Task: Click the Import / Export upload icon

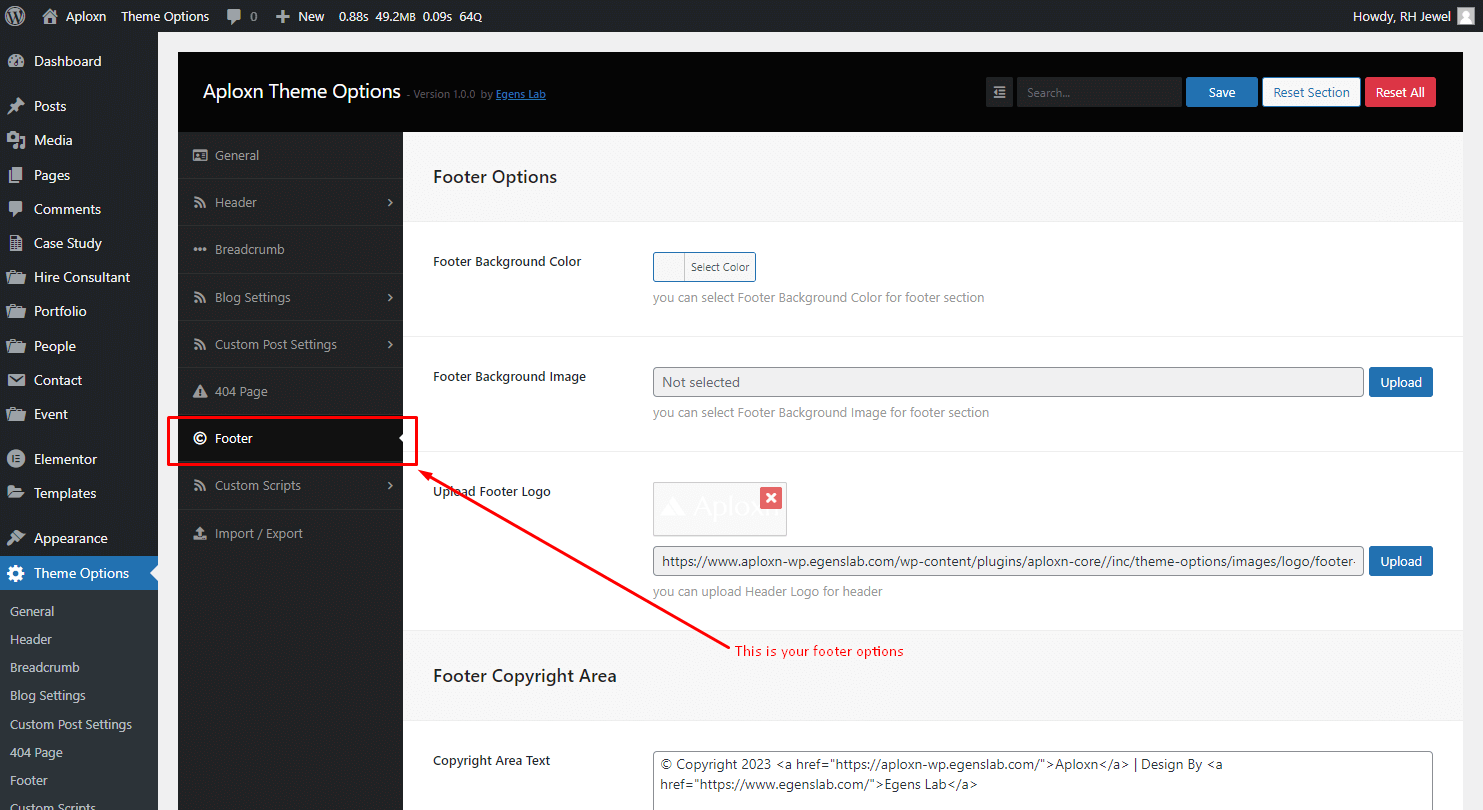Action: coord(200,533)
